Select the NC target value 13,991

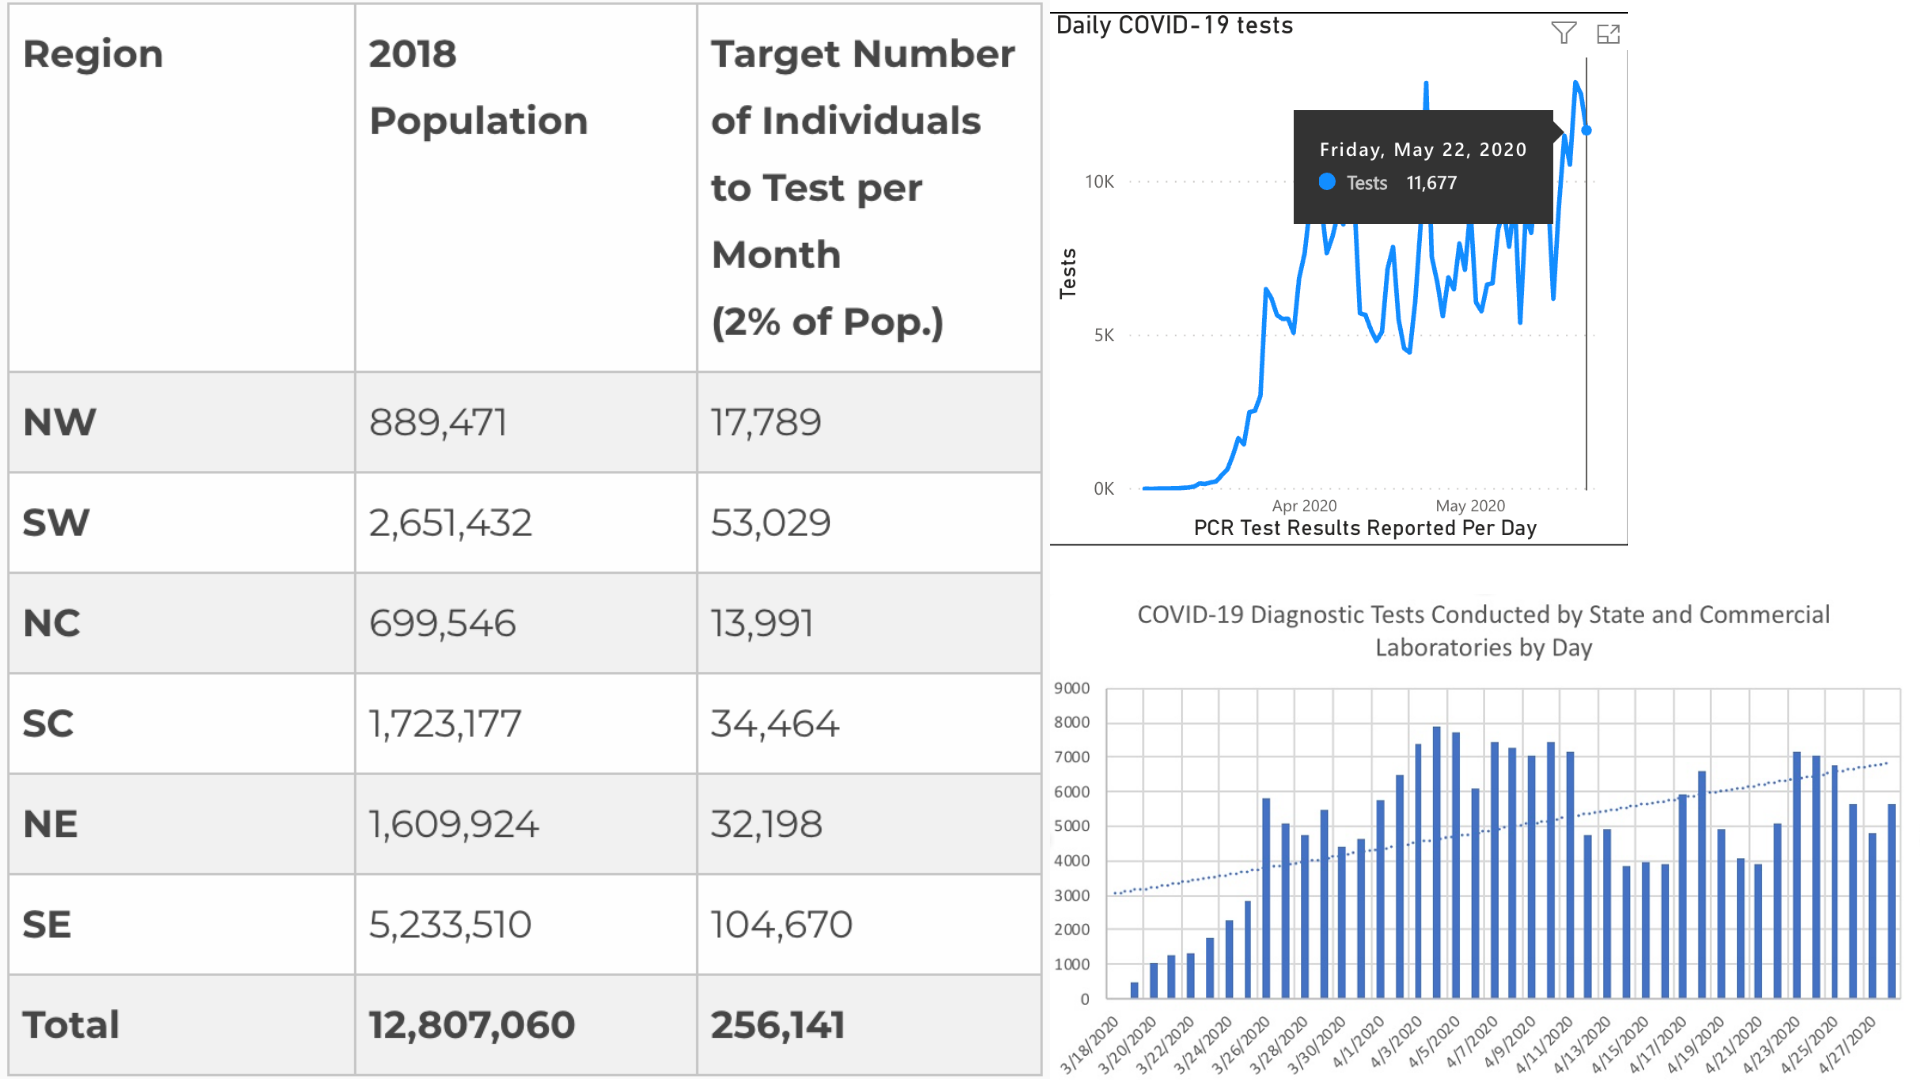(762, 623)
